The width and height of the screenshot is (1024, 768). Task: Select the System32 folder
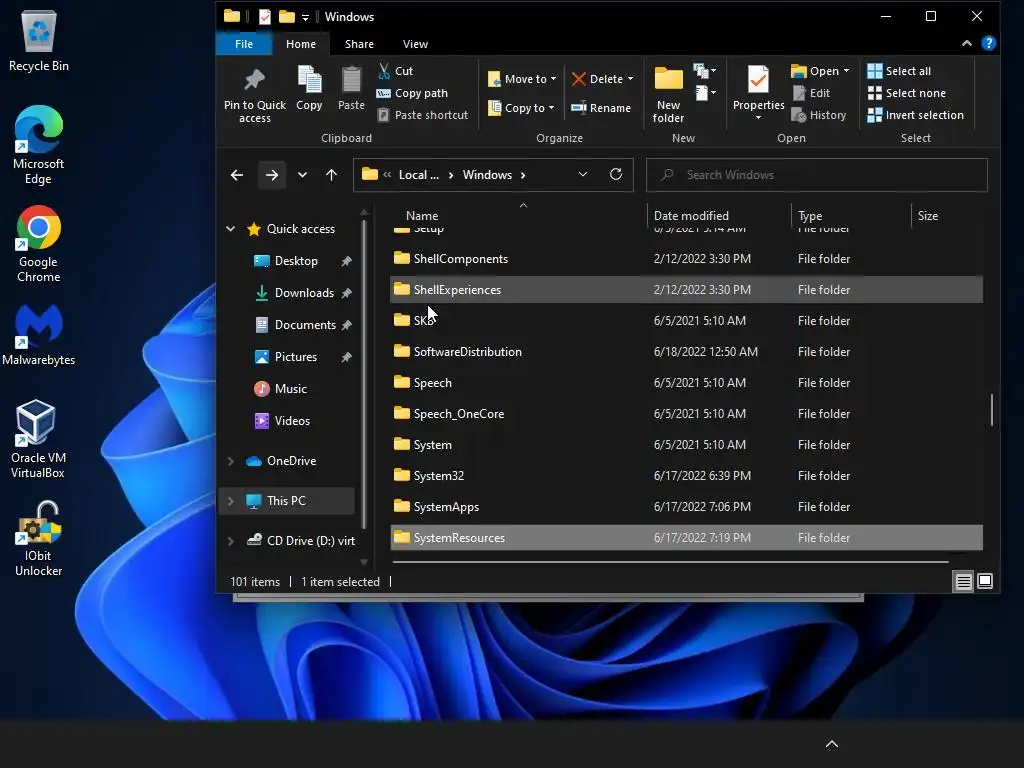(686, 475)
